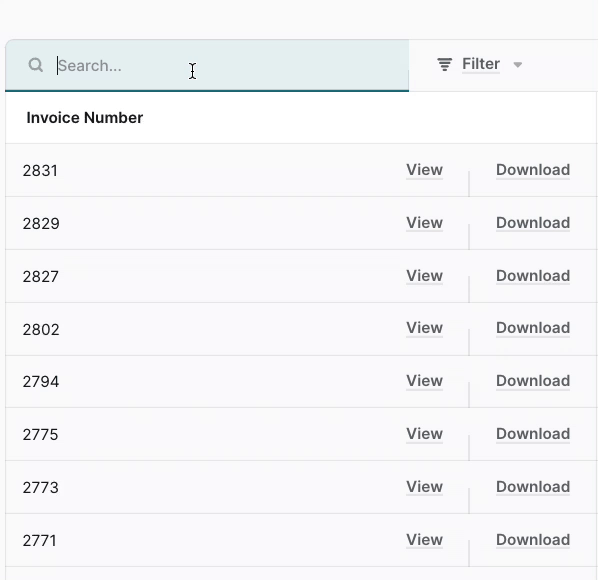
Task: Expand the Filter dropdown arrow
Action: (x=517, y=65)
